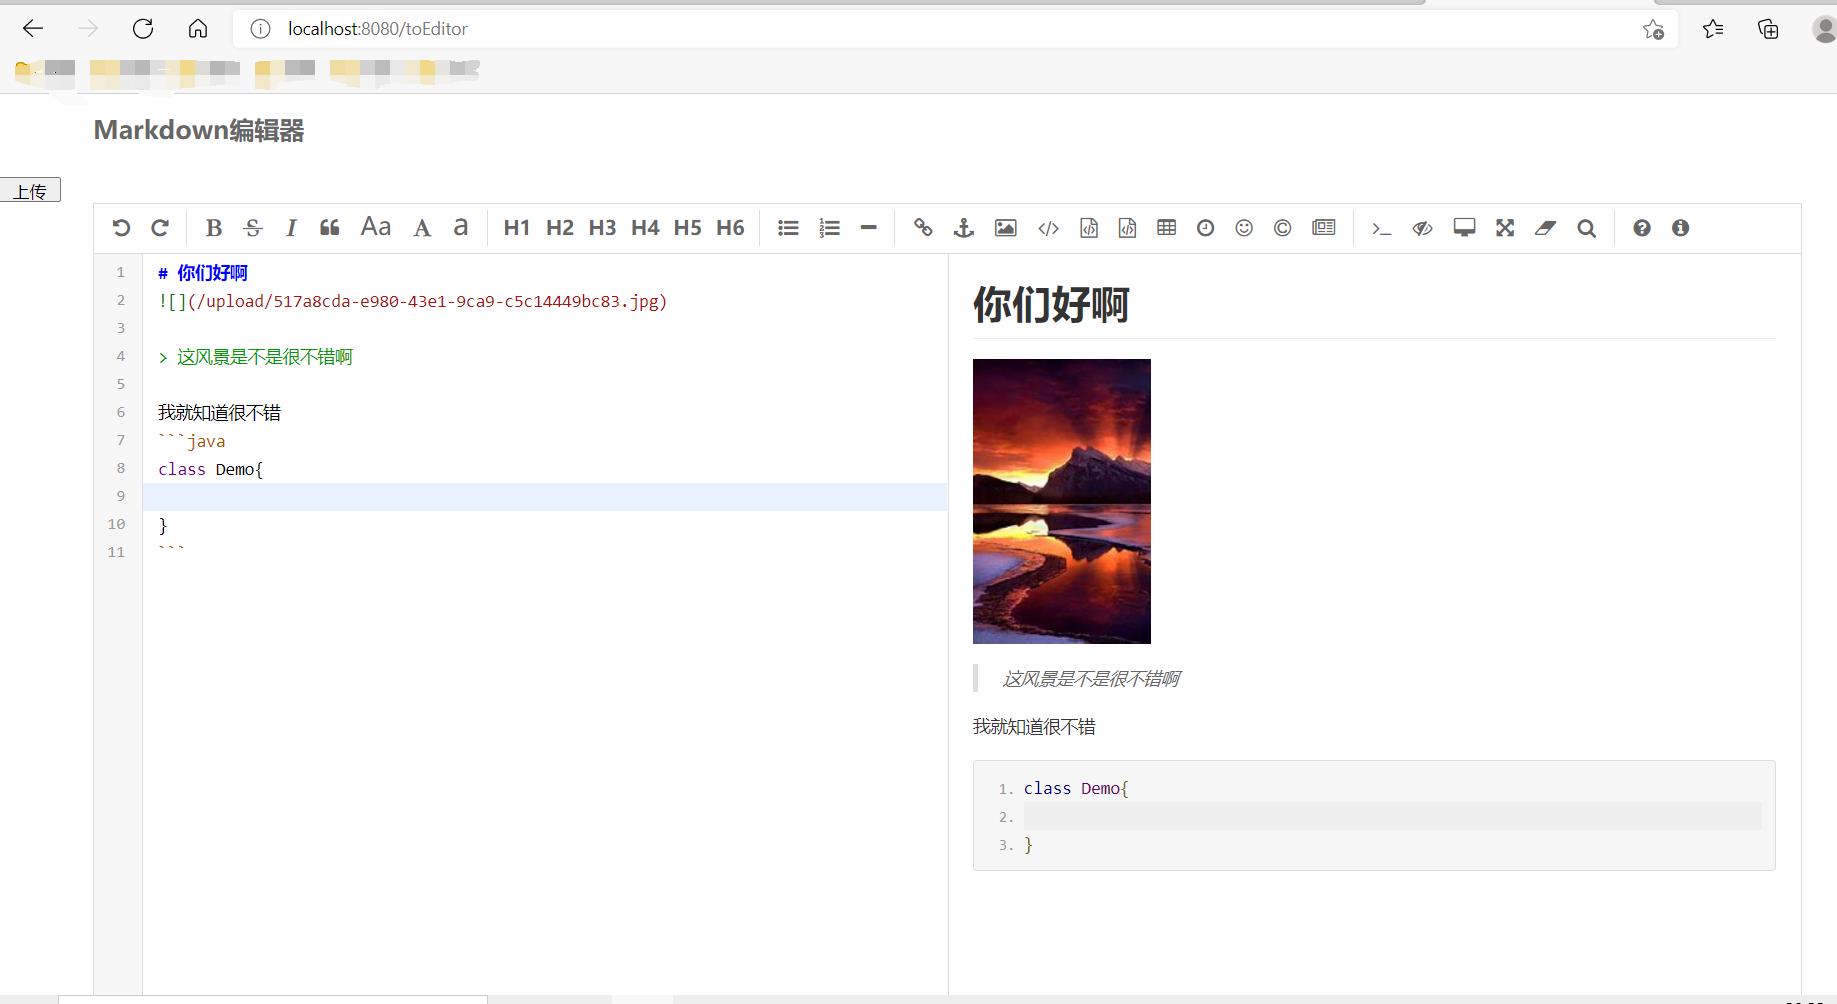Apply bold formatting
Image resolution: width=1837 pixels, height=1004 pixels.
(213, 228)
